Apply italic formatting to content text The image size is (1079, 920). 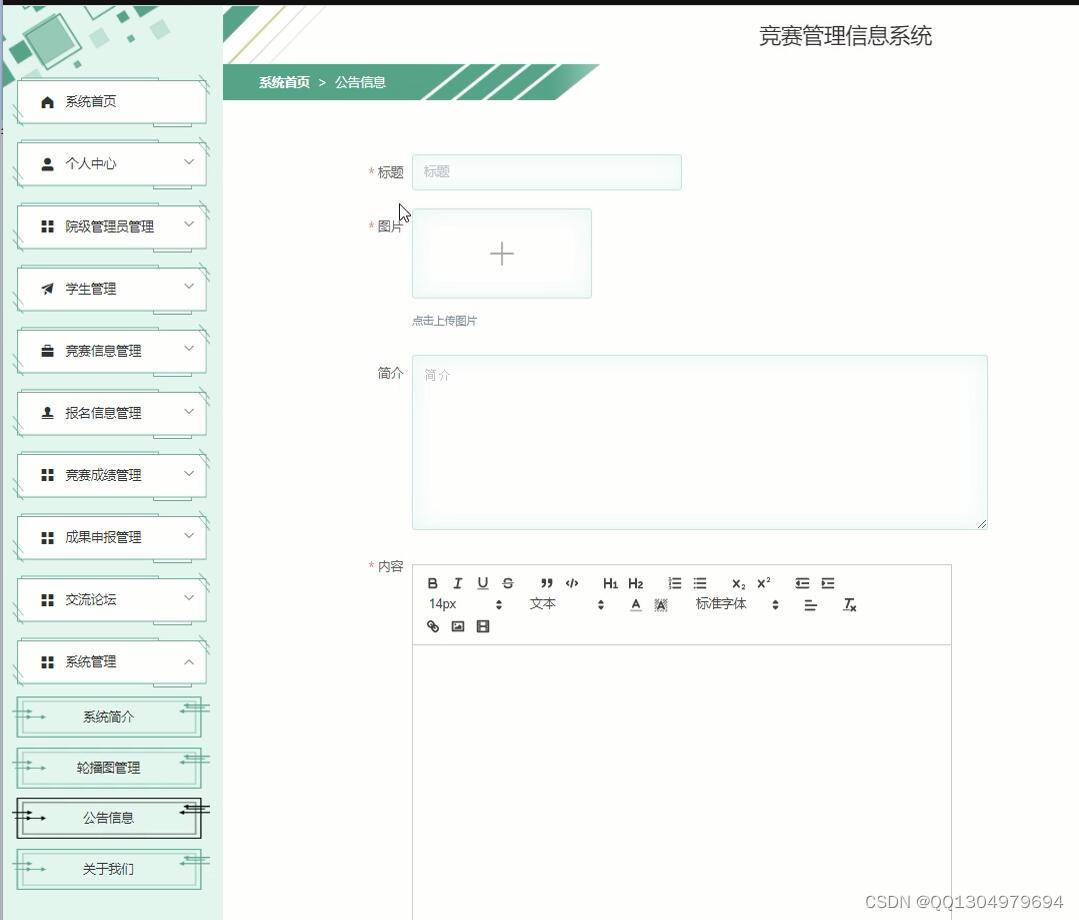click(457, 583)
